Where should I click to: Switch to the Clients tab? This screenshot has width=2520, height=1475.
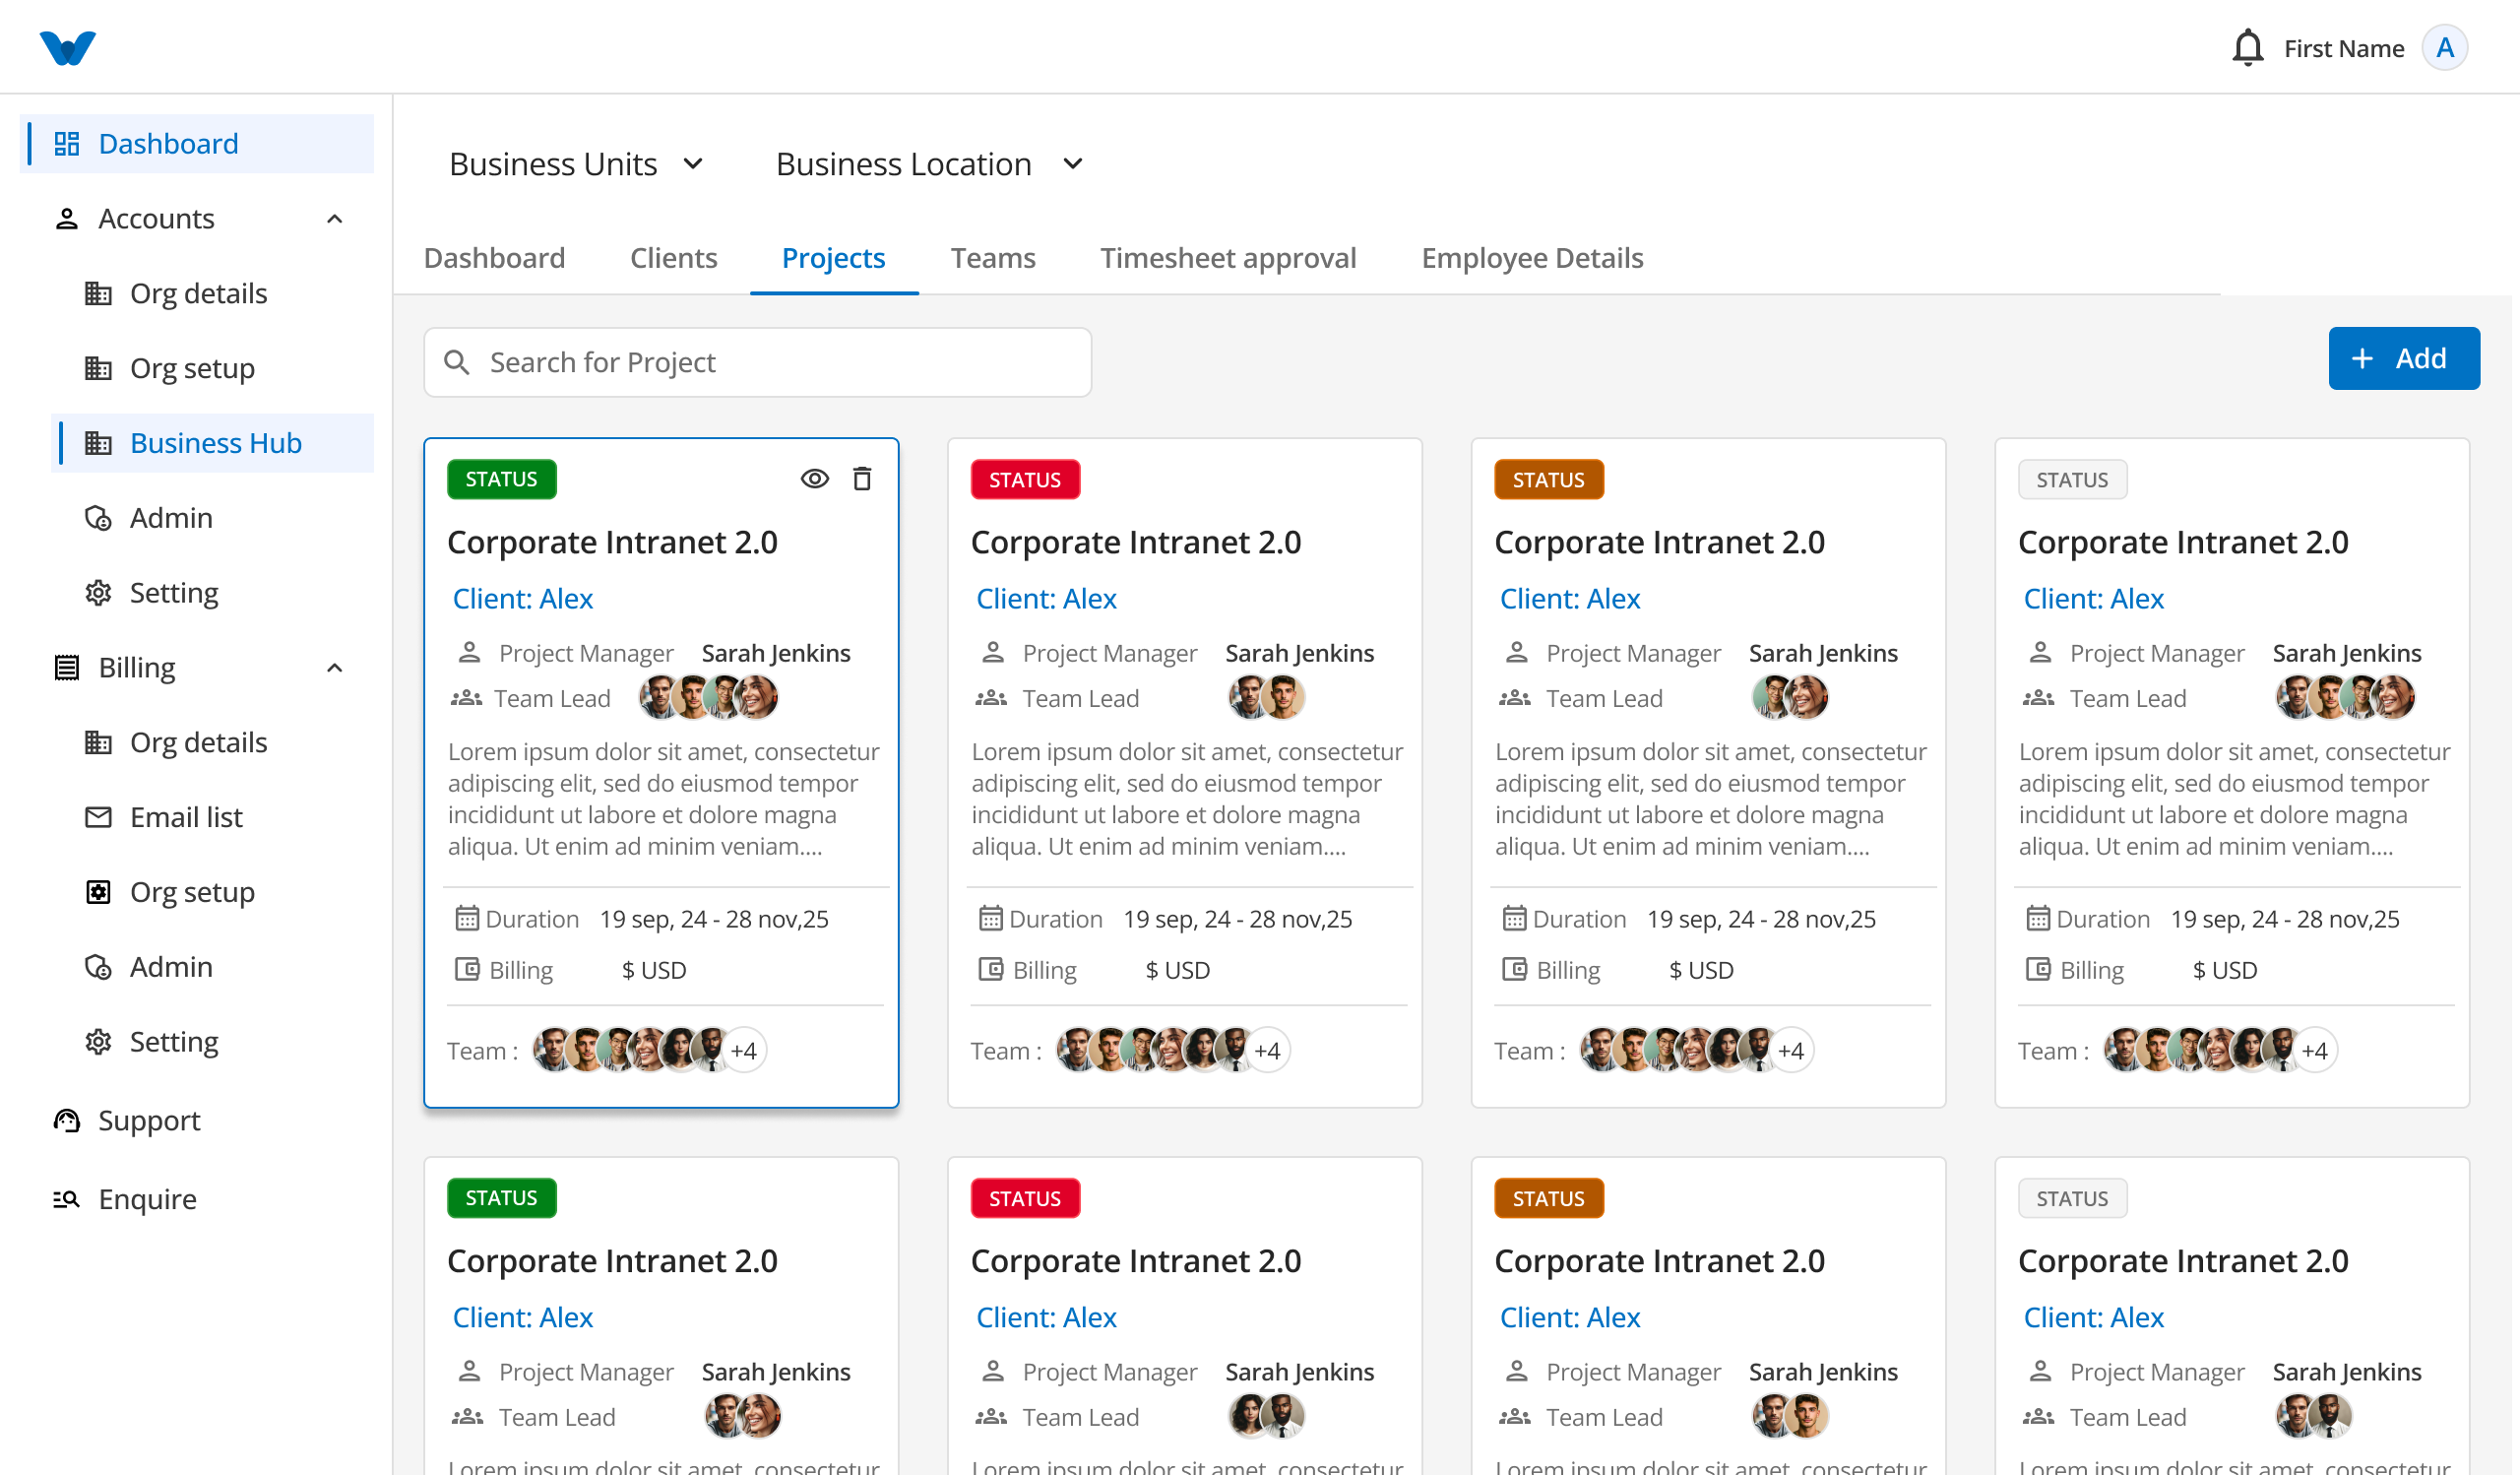[x=673, y=258]
